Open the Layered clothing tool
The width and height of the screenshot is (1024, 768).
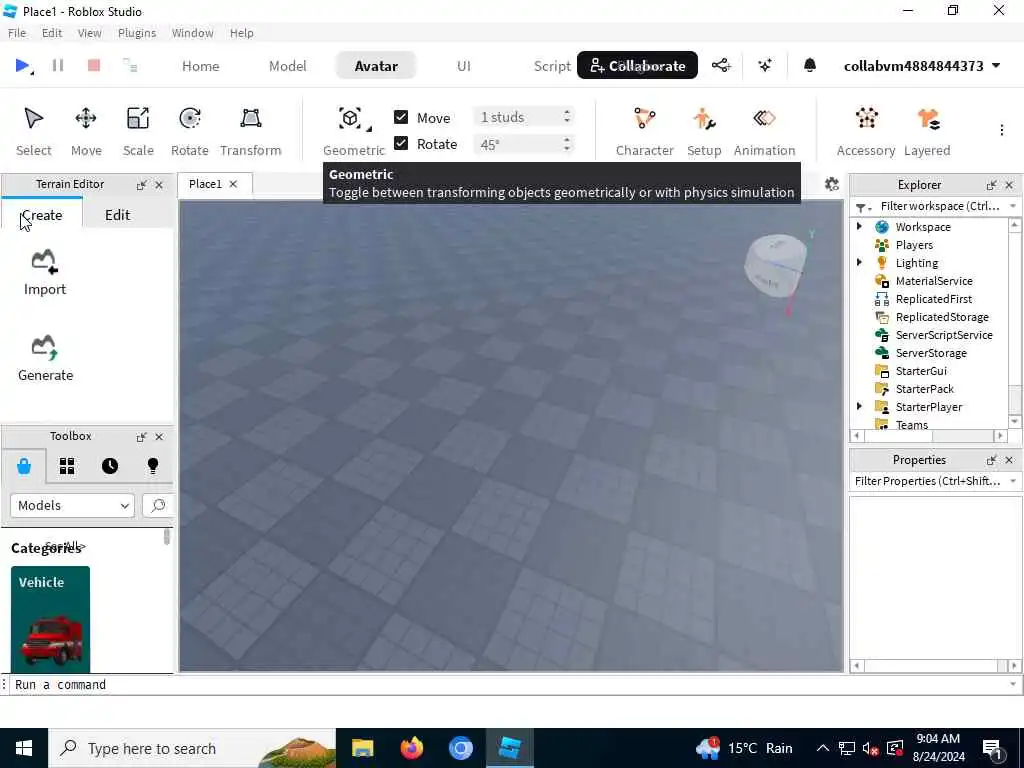927,131
